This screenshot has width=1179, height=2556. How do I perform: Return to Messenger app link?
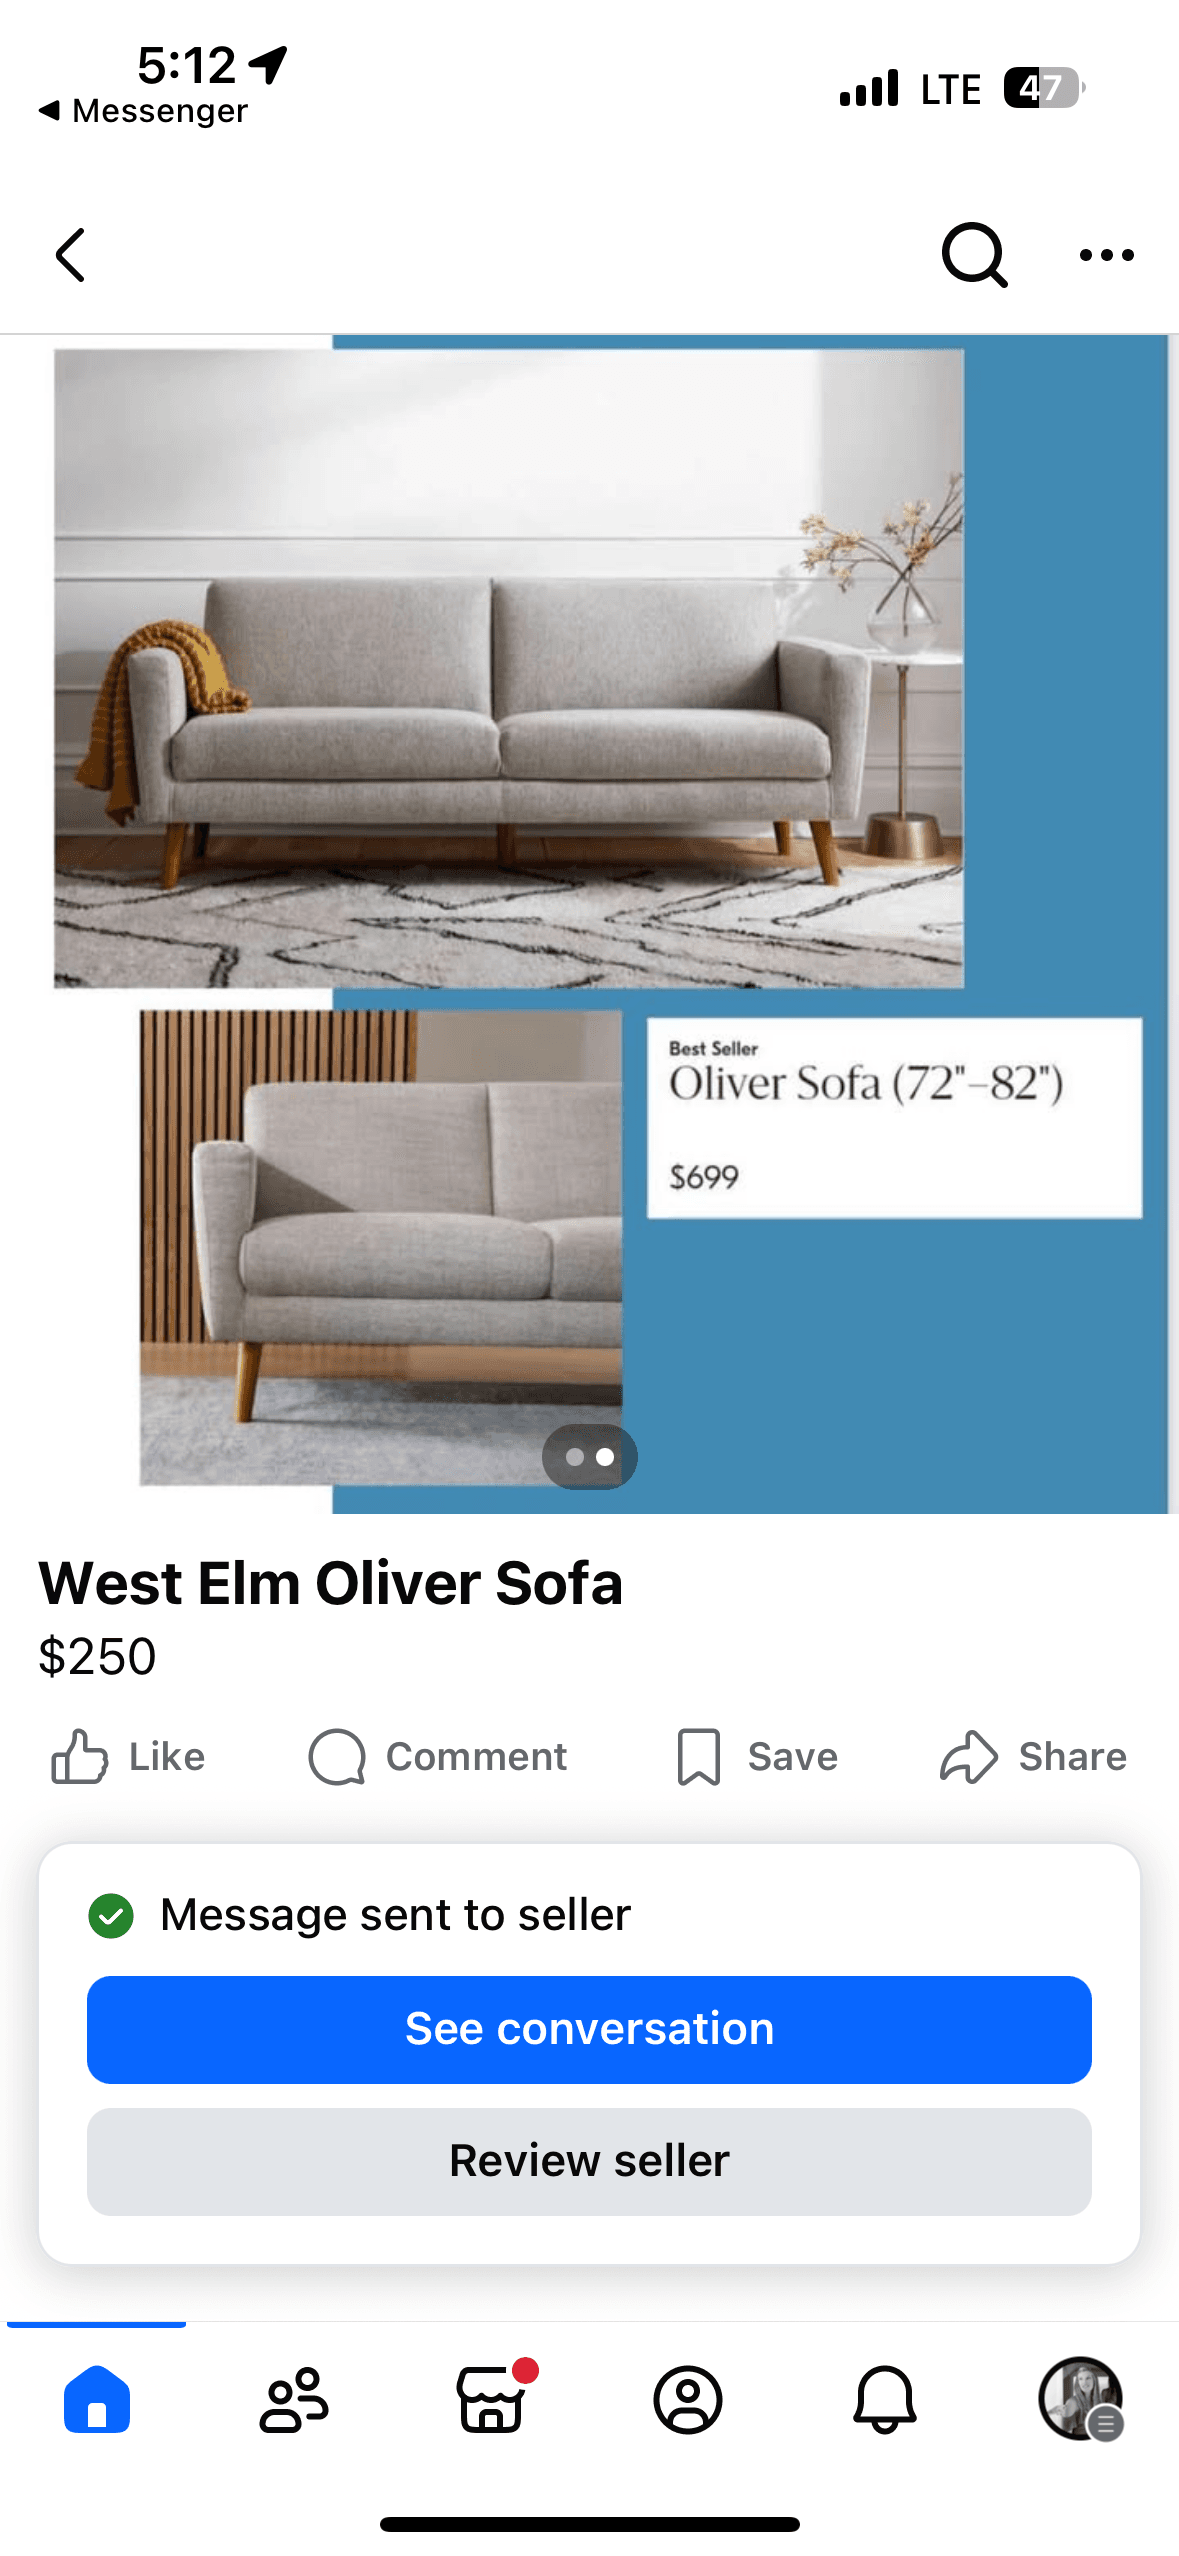tap(143, 111)
